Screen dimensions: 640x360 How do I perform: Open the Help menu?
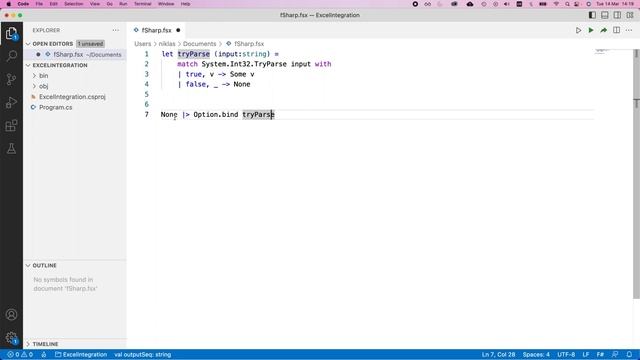(x=185, y=4)
